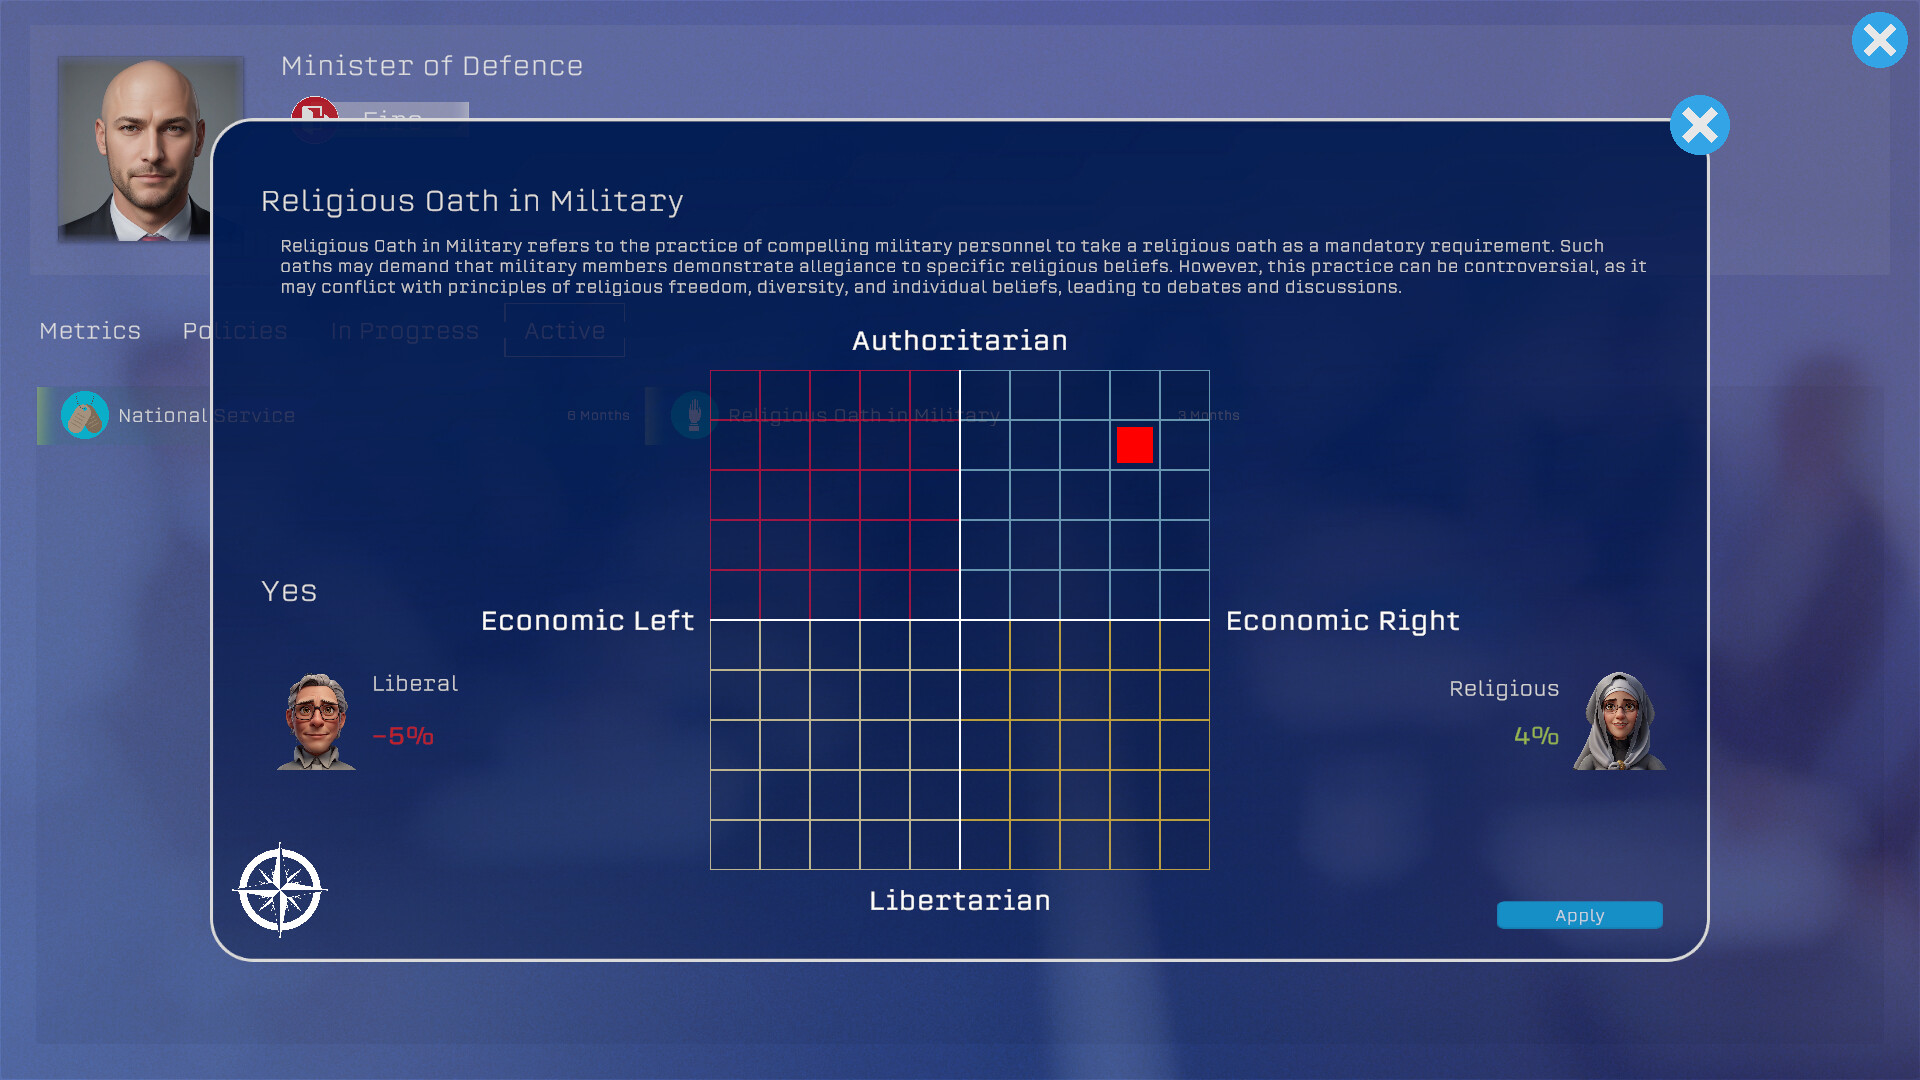
Task: Open the In Progress tab
Action: (x=405, y=331)
